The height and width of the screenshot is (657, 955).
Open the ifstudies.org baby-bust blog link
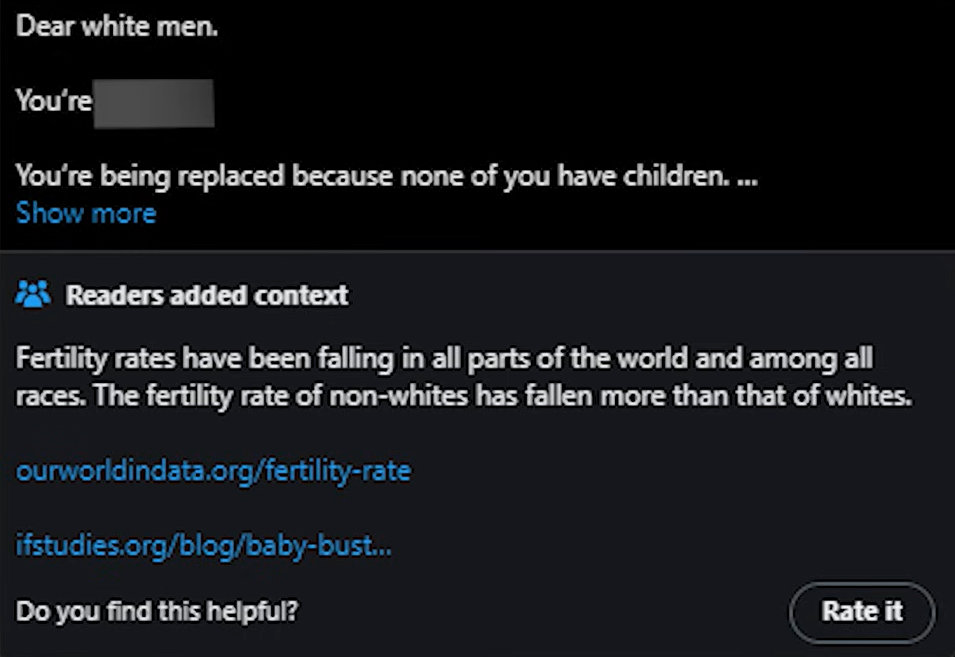[203, 546]
